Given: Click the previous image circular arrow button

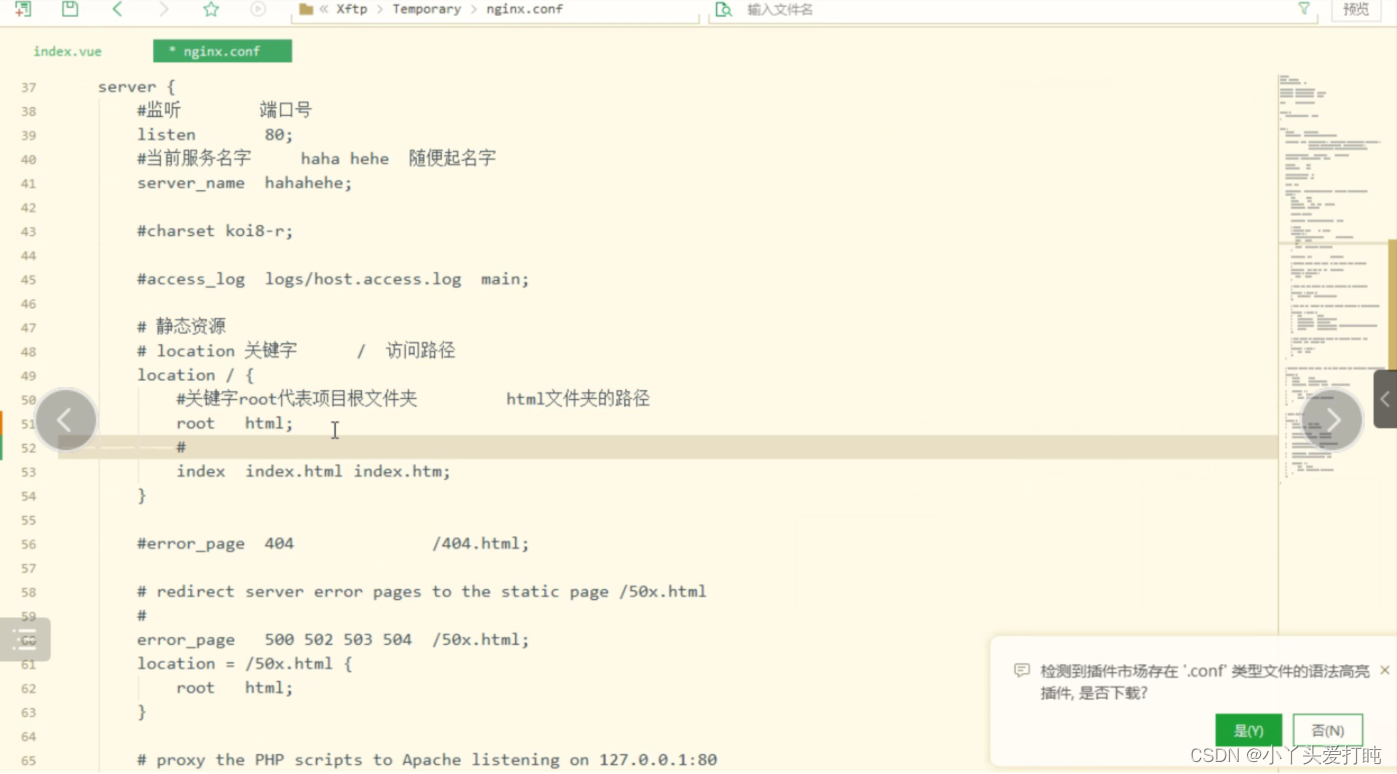Looking at the screenshot, I should pos(65,420).
